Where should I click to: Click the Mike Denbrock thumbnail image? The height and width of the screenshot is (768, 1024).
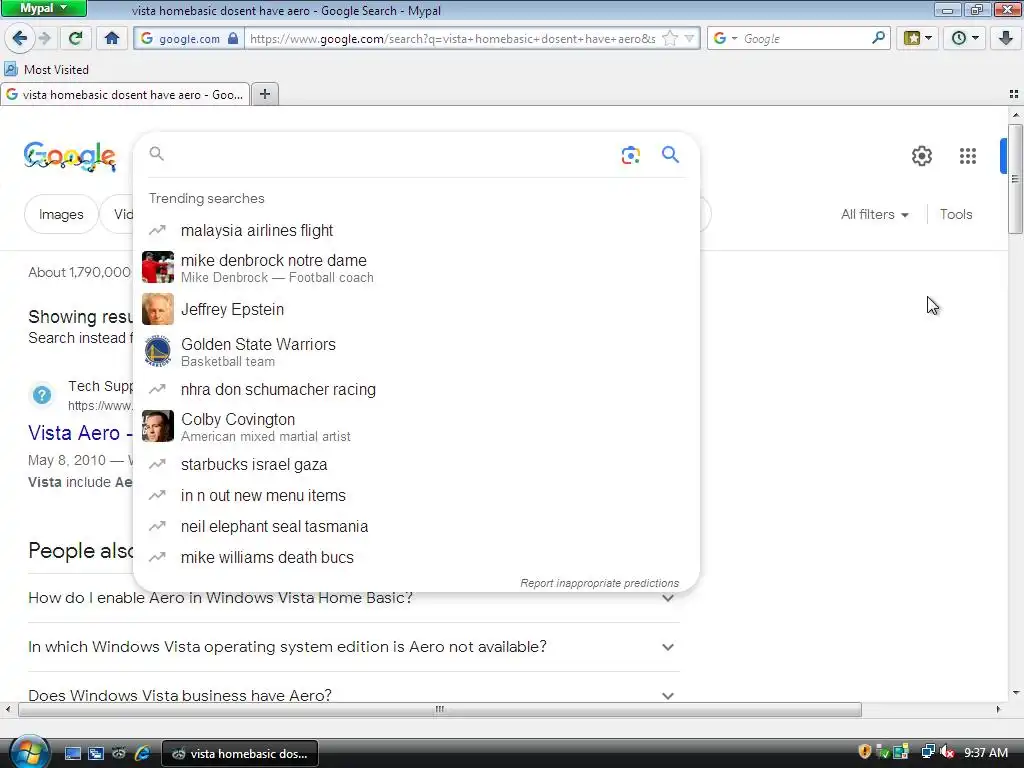[x=158, y=267]
